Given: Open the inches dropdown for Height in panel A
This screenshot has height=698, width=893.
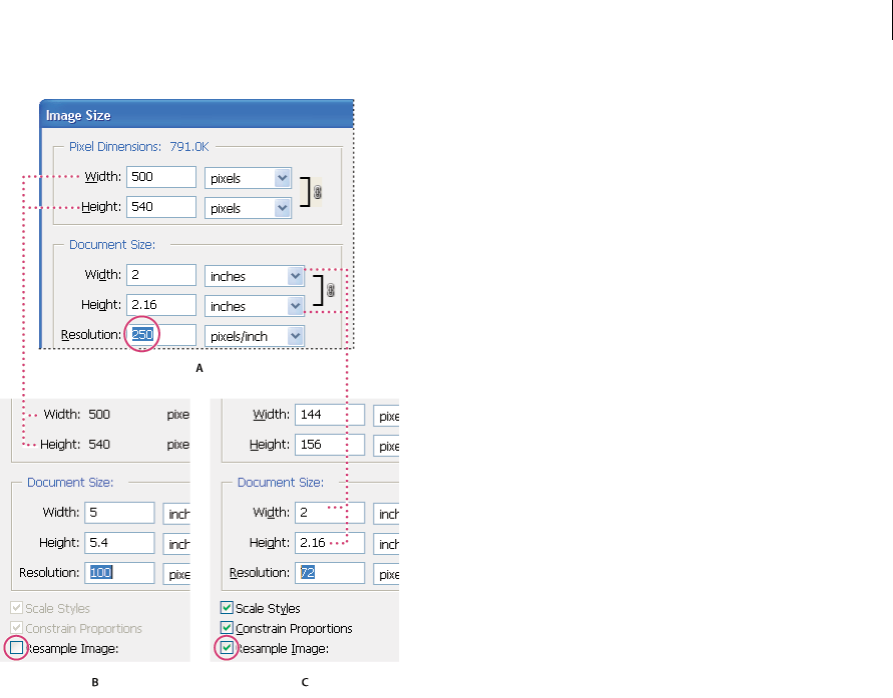Looking at the screenshot, I should [x=255, y=306].
